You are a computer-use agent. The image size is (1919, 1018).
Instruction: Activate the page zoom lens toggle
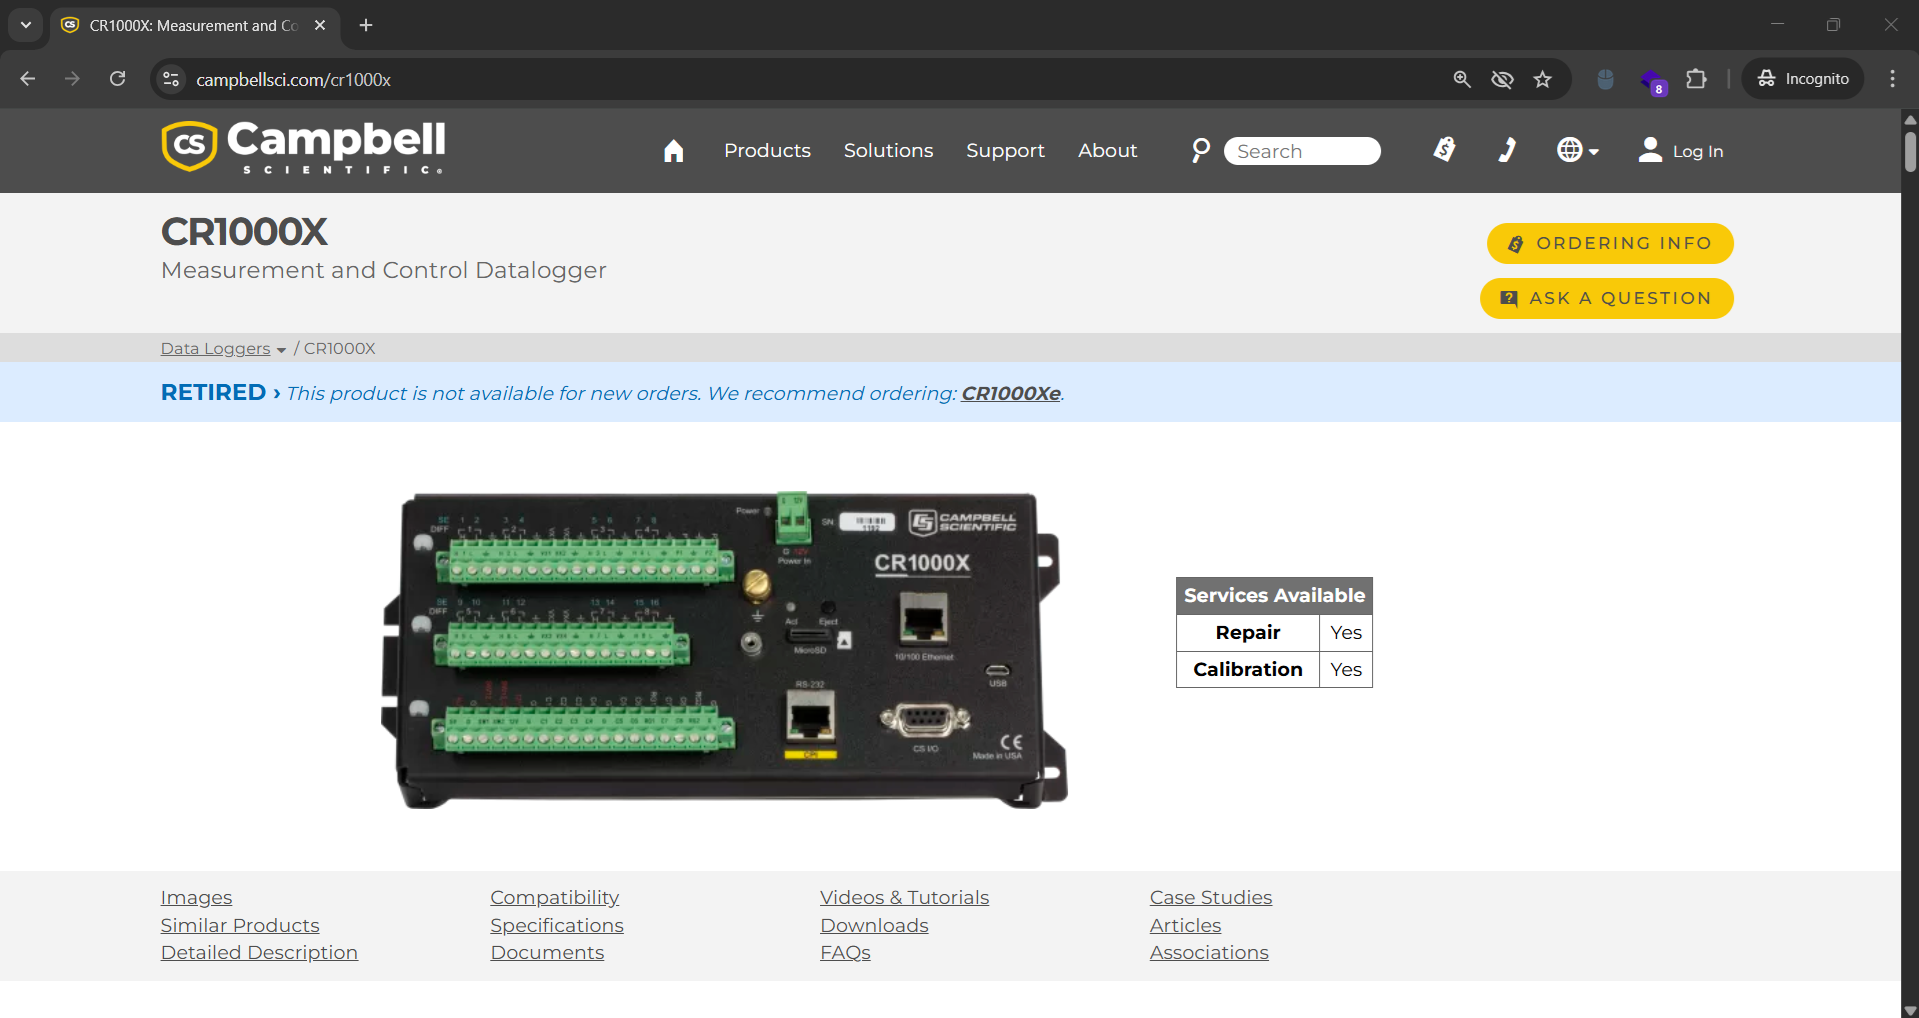pyautogui.click(x=1461, y=79)
